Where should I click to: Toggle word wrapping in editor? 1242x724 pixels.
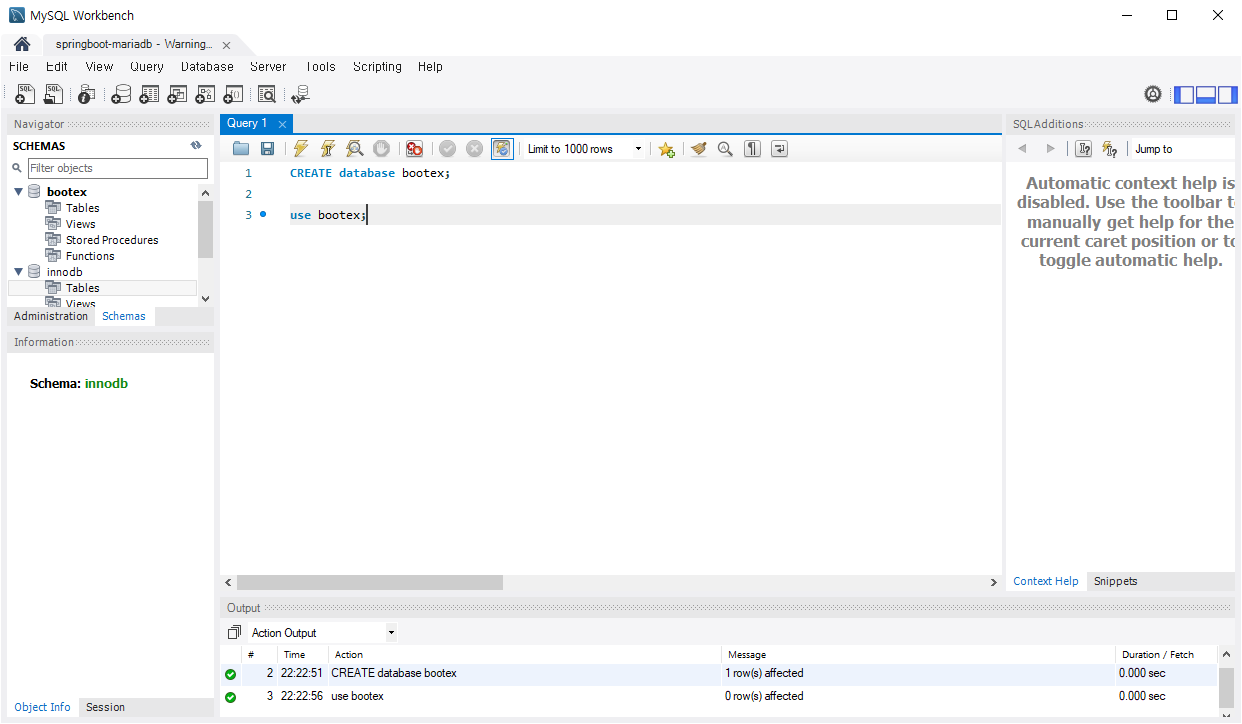pyautogui.click(x=779, y=149)
